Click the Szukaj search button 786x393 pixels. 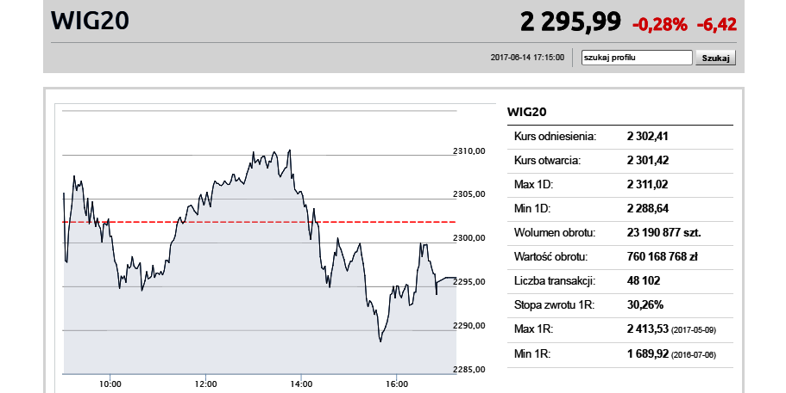(715, 58)
